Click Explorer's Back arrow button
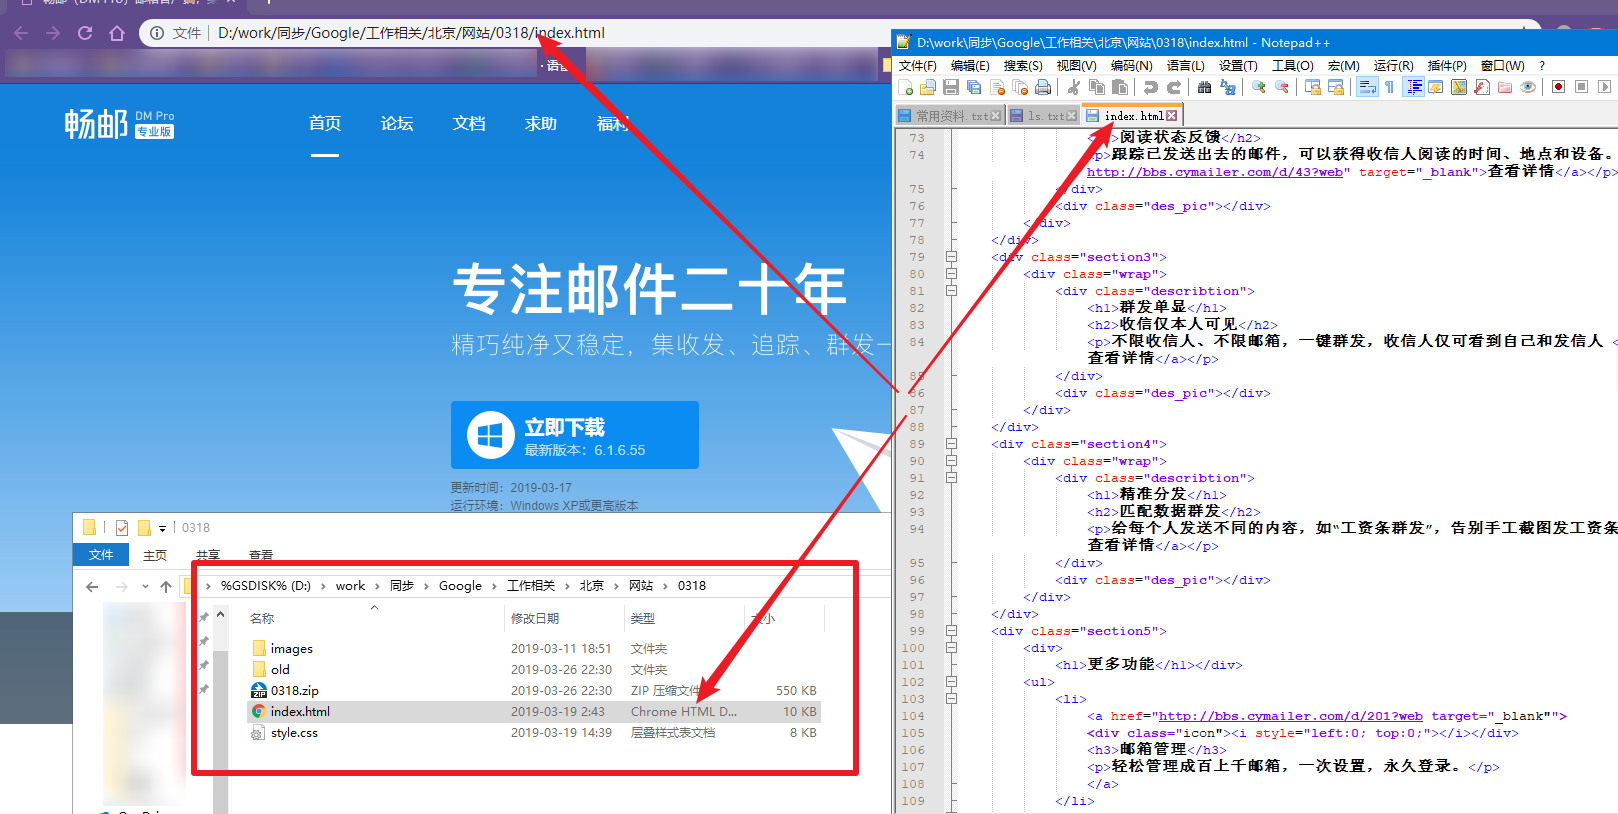This screenshot has height=814, width=1618. 92,586
